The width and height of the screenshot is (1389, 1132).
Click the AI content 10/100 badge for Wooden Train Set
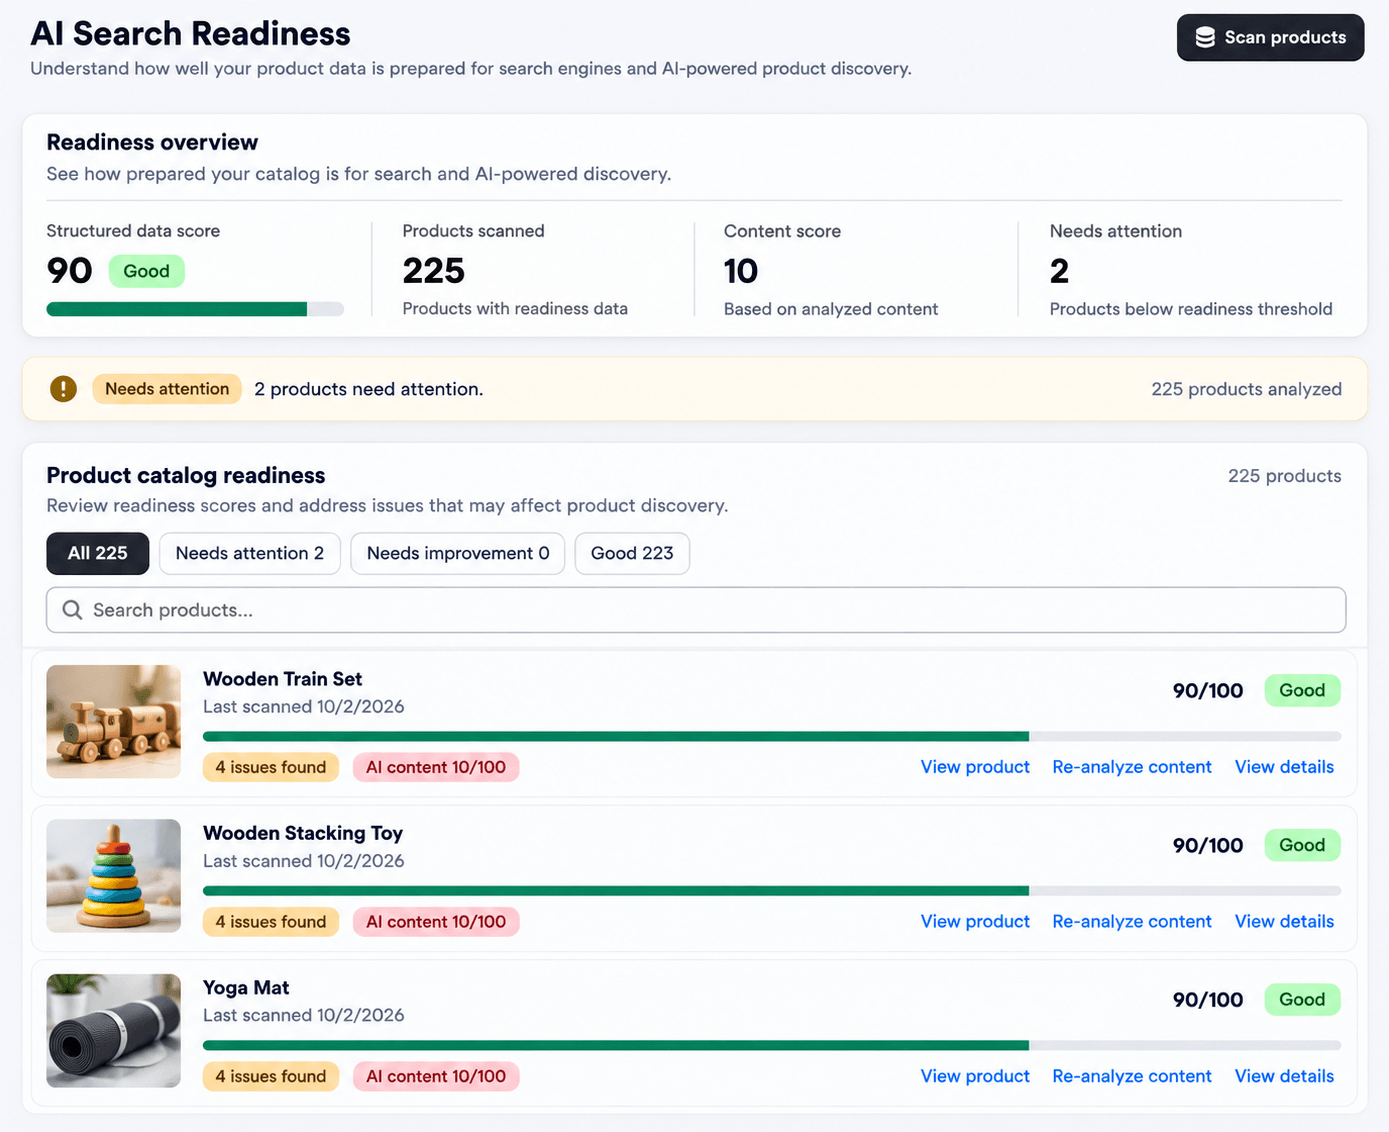436,767
